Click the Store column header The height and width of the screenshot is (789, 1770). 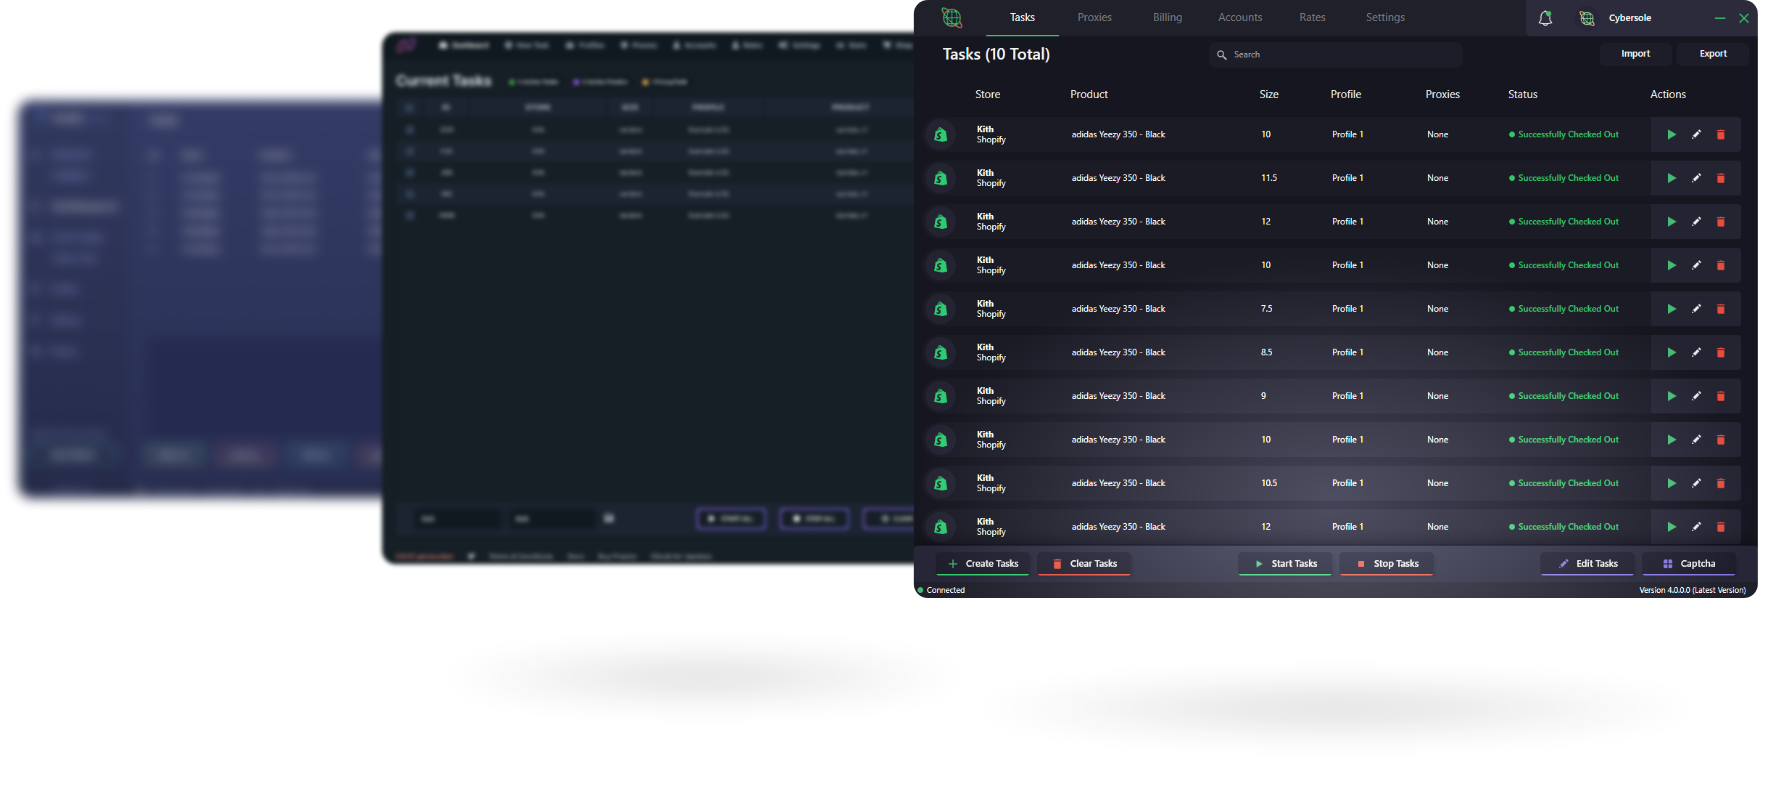click(x=987, y=94)
